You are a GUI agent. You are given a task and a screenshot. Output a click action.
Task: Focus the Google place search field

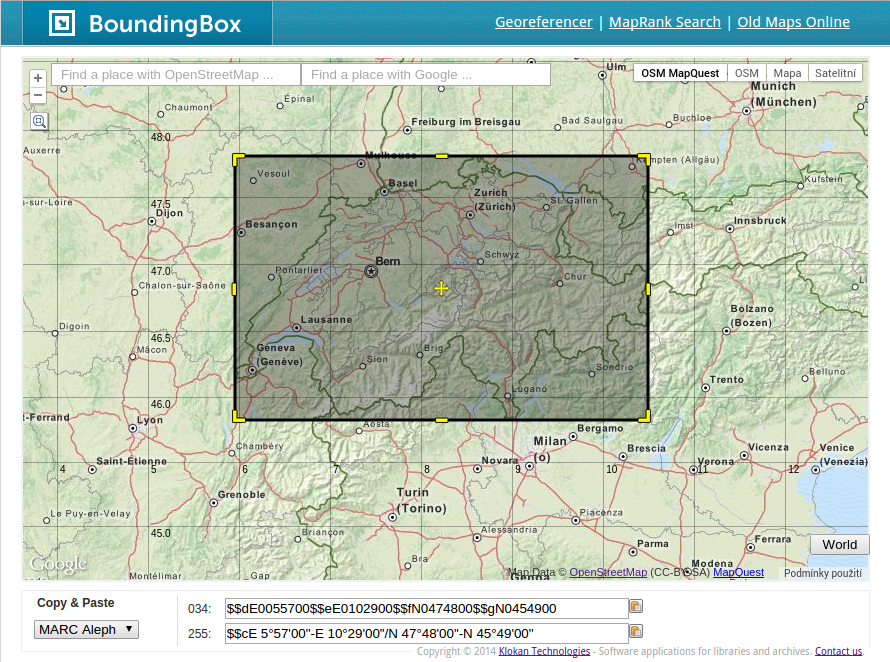tap(426, 74)
